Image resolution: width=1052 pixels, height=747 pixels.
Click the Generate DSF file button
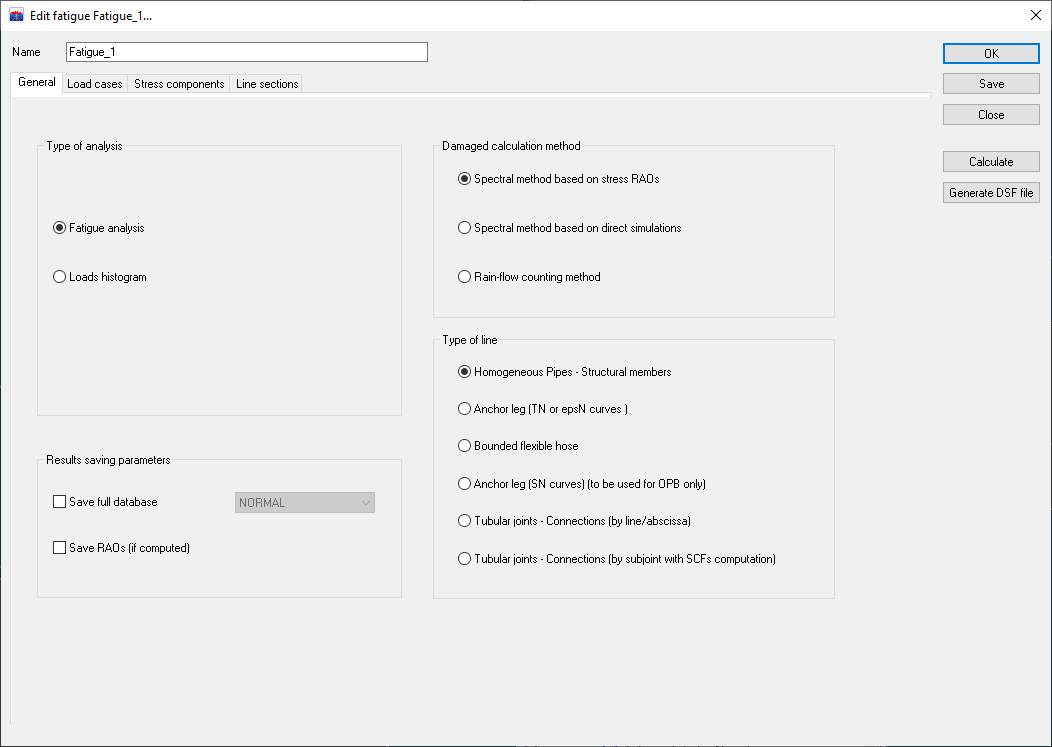(x=991, y=193)
